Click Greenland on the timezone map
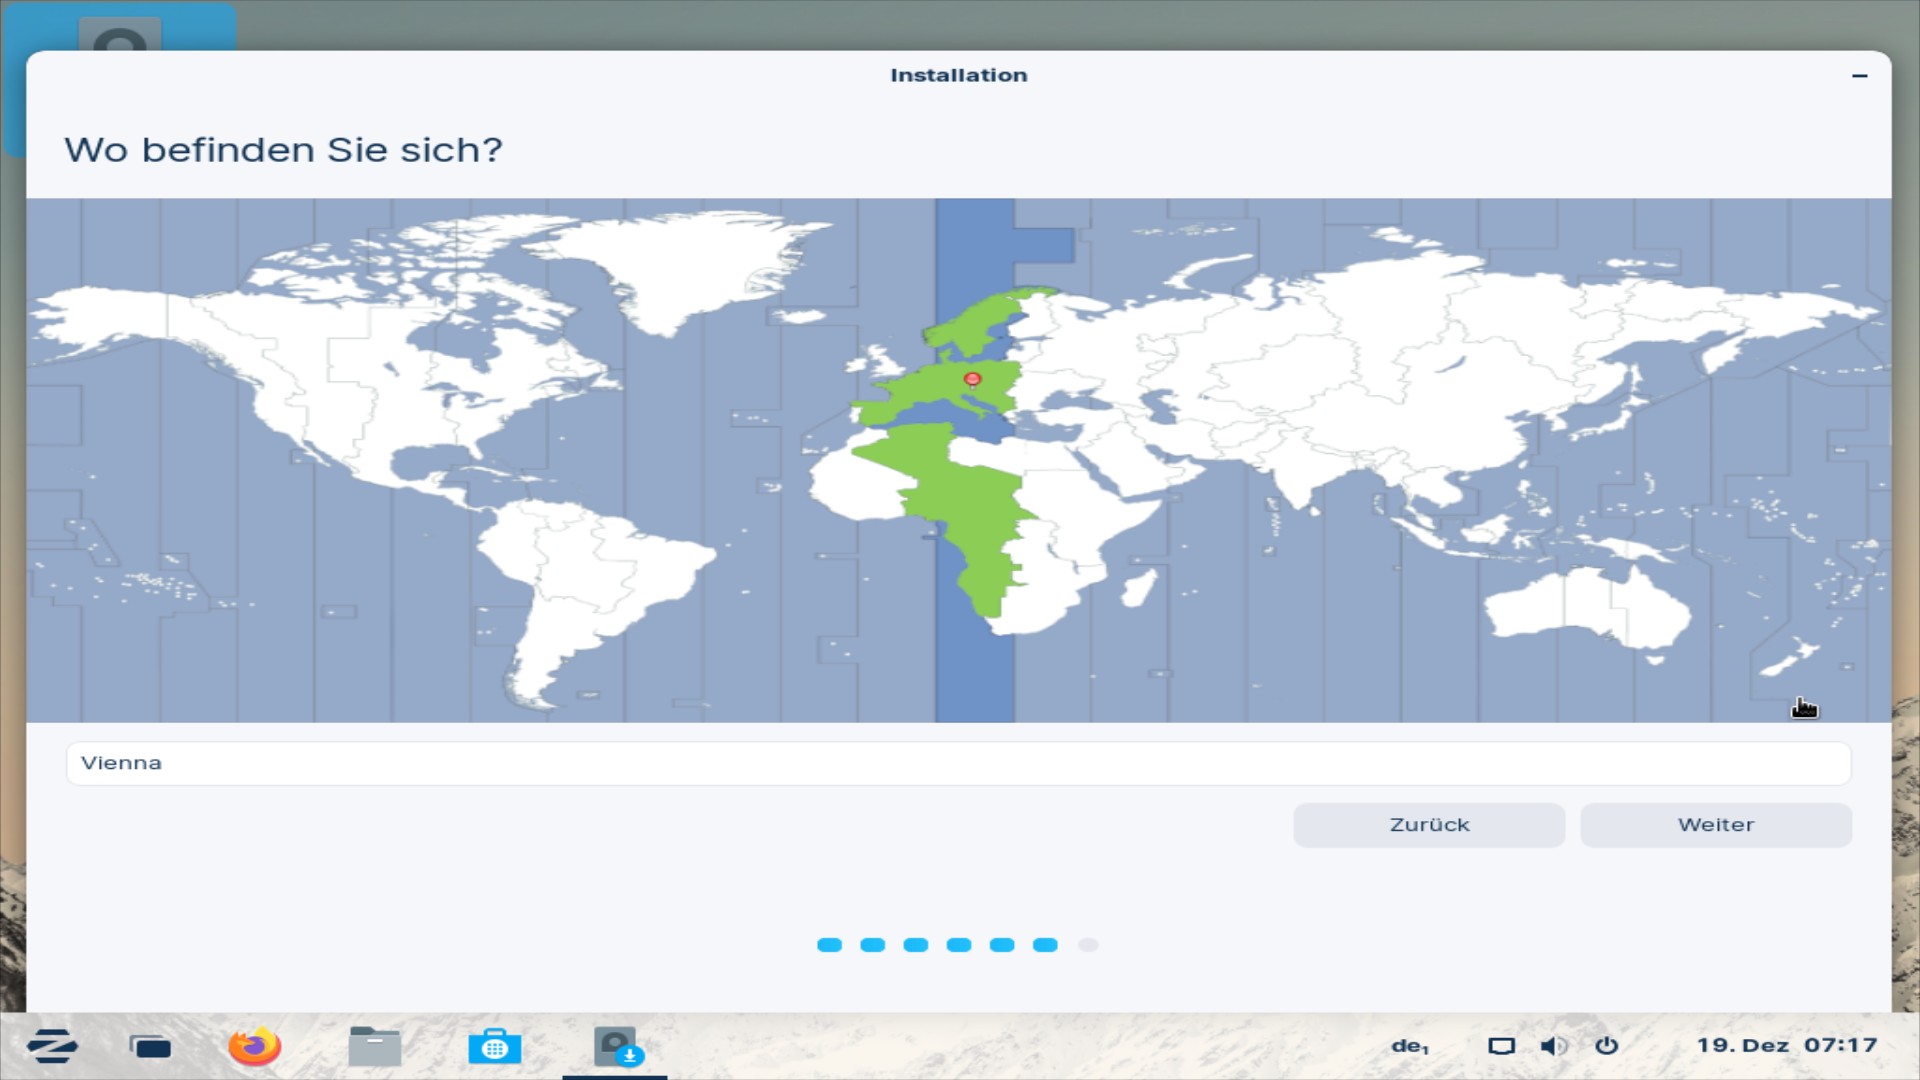1920x1080 pixels. [680, 265]
